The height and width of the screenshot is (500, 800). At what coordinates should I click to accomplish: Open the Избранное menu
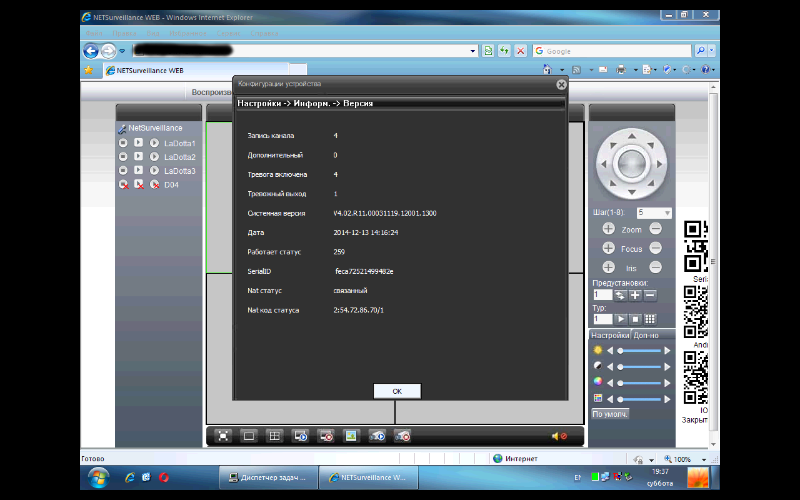coord(188,33)
